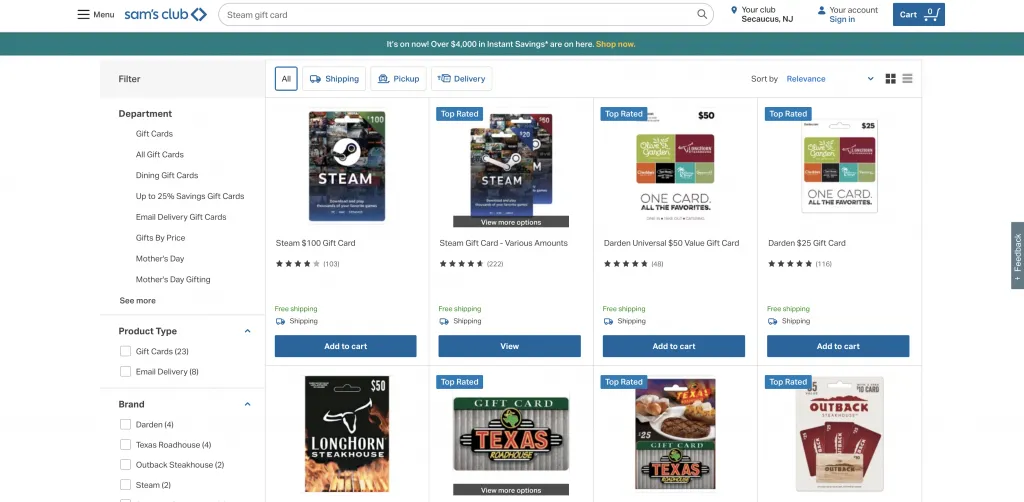
Task: Open the Sort by Relevance dropdown
Action: click(829, 79)
